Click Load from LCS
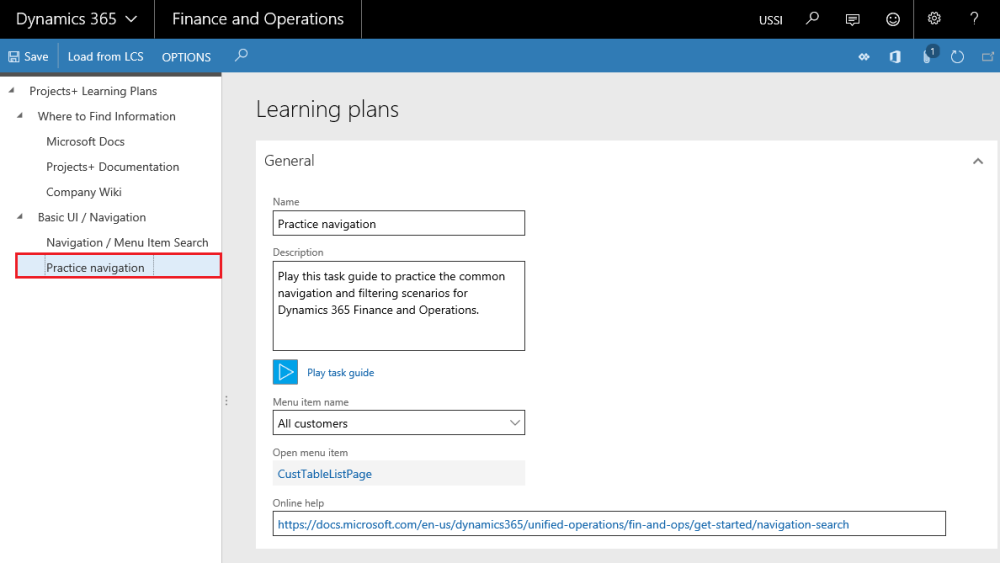This screenshot has width=1000, height=563. pos(105,57)
